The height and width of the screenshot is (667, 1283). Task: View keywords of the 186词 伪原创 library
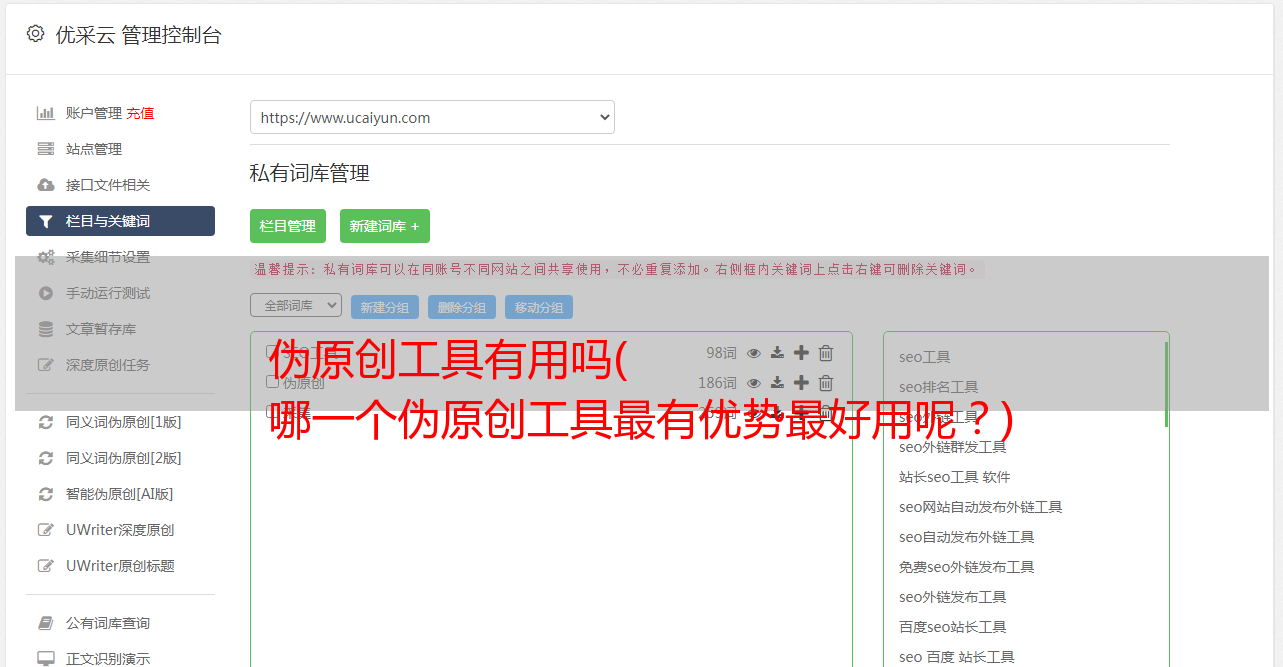754,383
